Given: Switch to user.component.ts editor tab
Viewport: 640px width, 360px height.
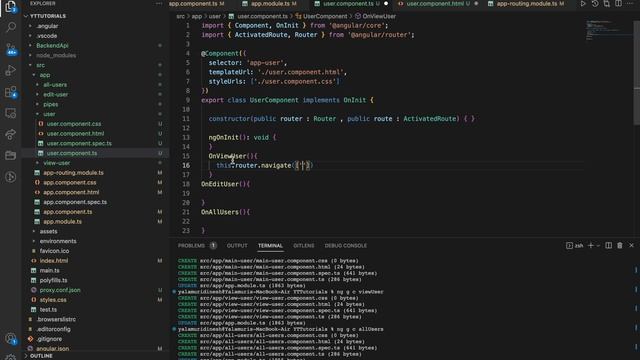Looking at the screenshot, I should pos(351,4).
